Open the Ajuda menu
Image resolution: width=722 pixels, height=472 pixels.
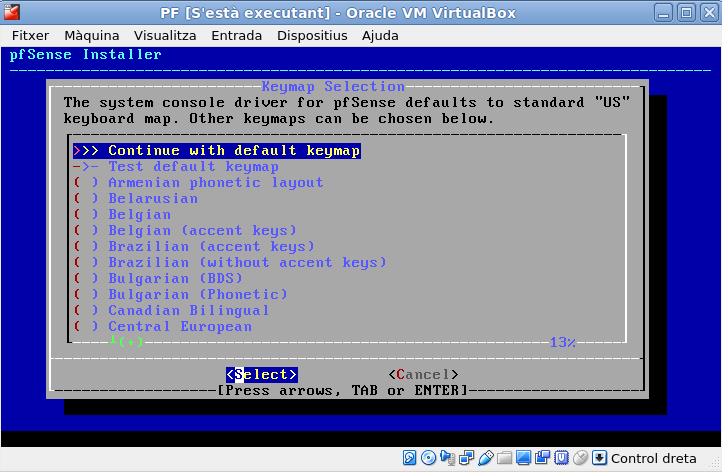click(380, 35)
